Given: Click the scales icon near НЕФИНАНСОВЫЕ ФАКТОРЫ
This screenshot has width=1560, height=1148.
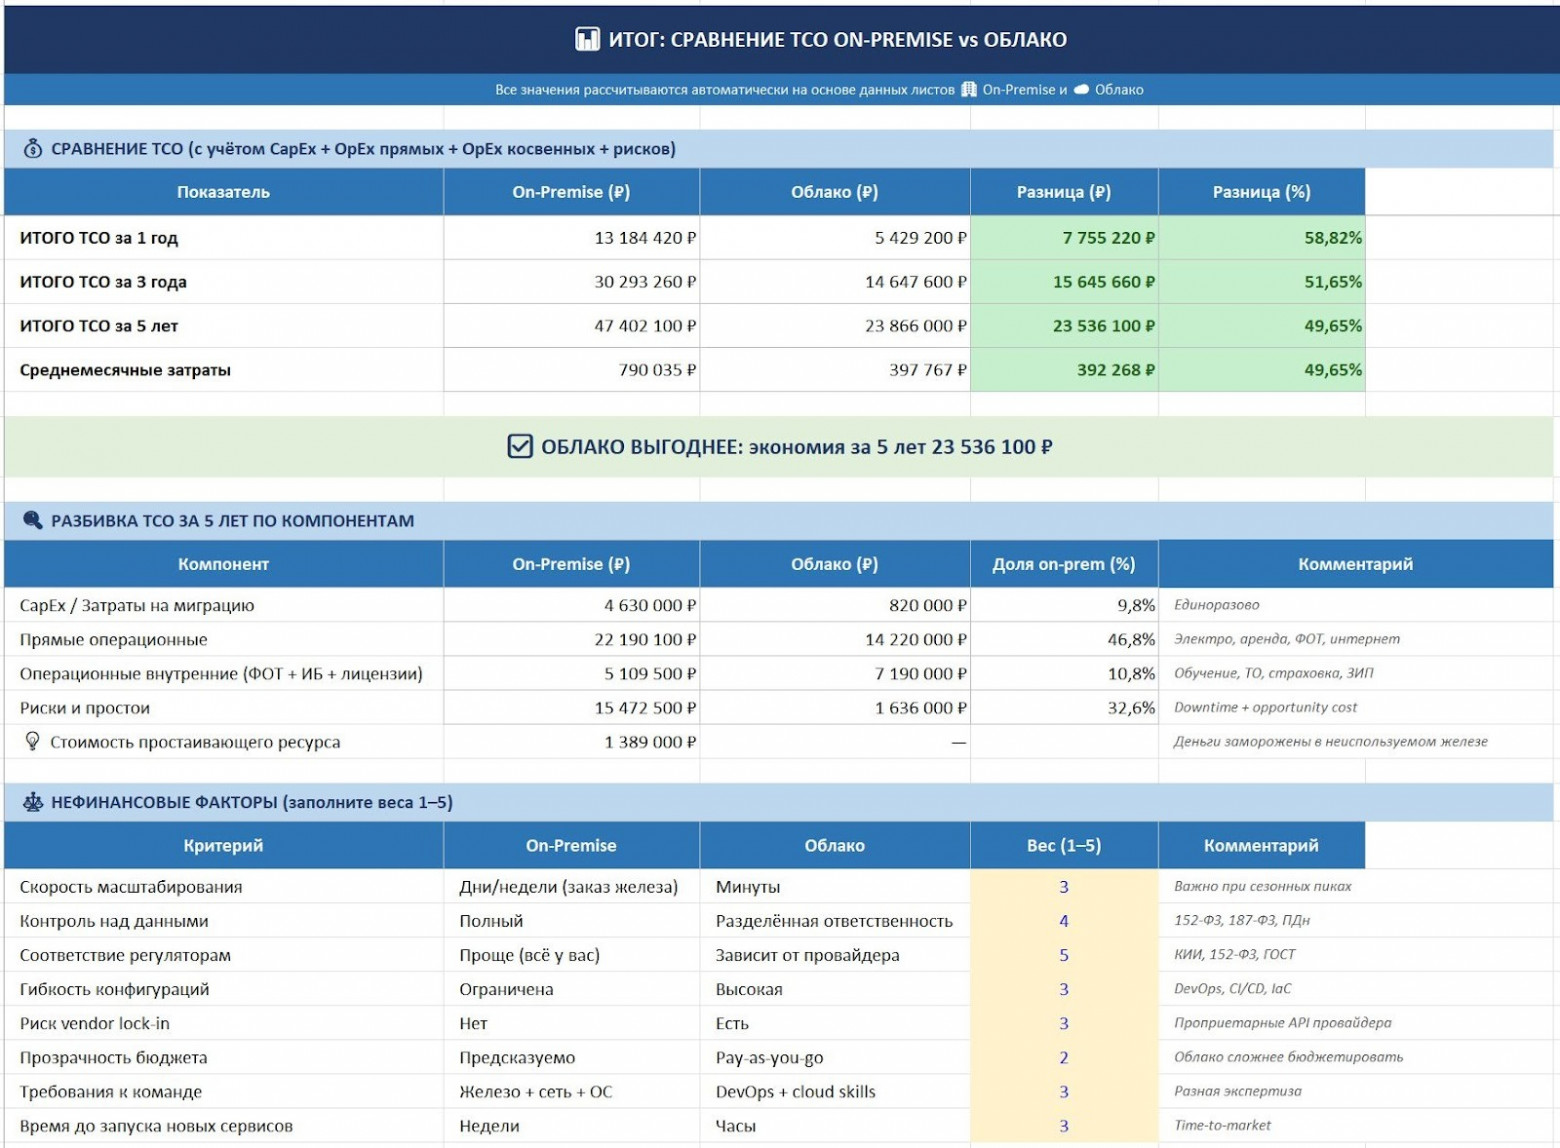Looking at the screenshot, I should 32,802.
